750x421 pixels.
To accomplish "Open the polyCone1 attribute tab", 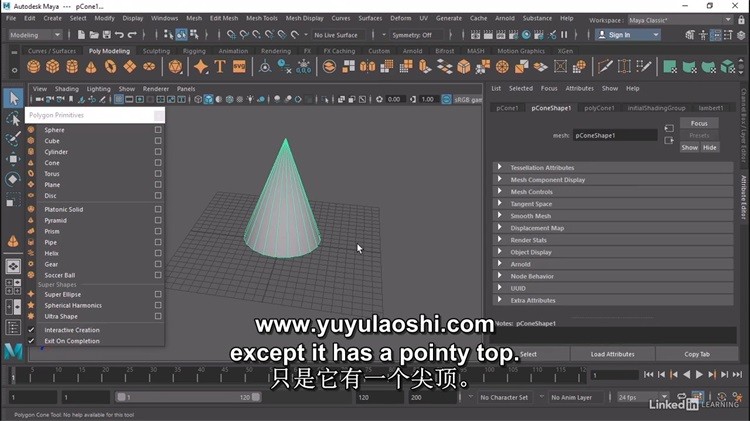I will [x=599, y=108].
